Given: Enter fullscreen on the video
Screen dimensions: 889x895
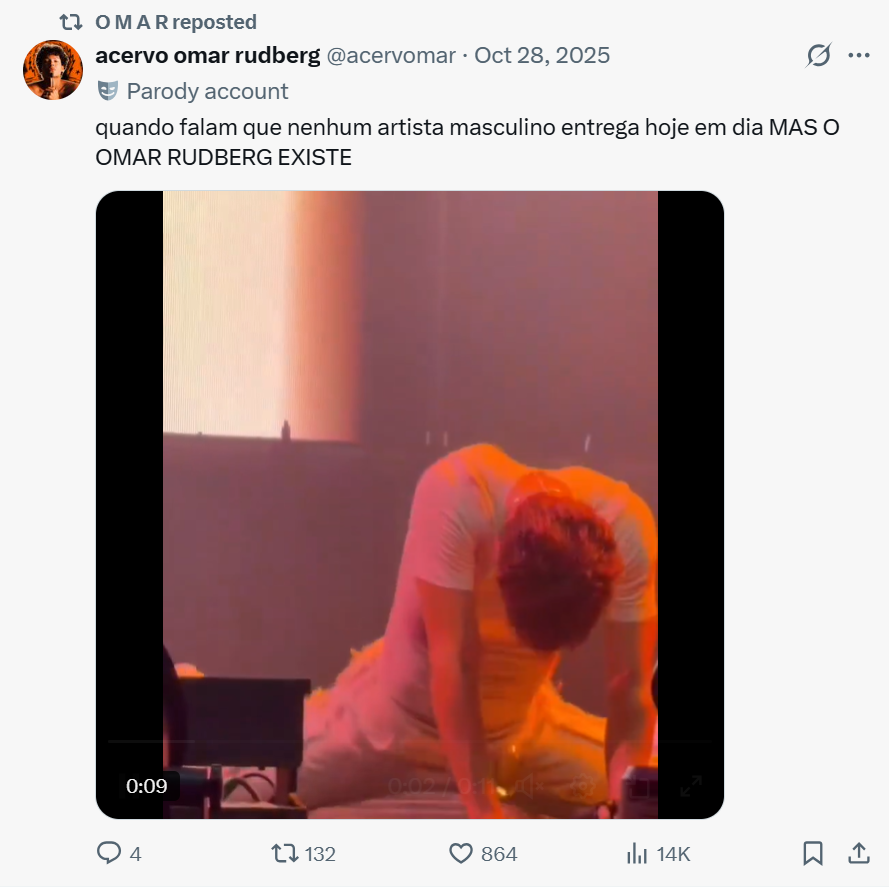Looking at the screenshot, I should (691, 786).
